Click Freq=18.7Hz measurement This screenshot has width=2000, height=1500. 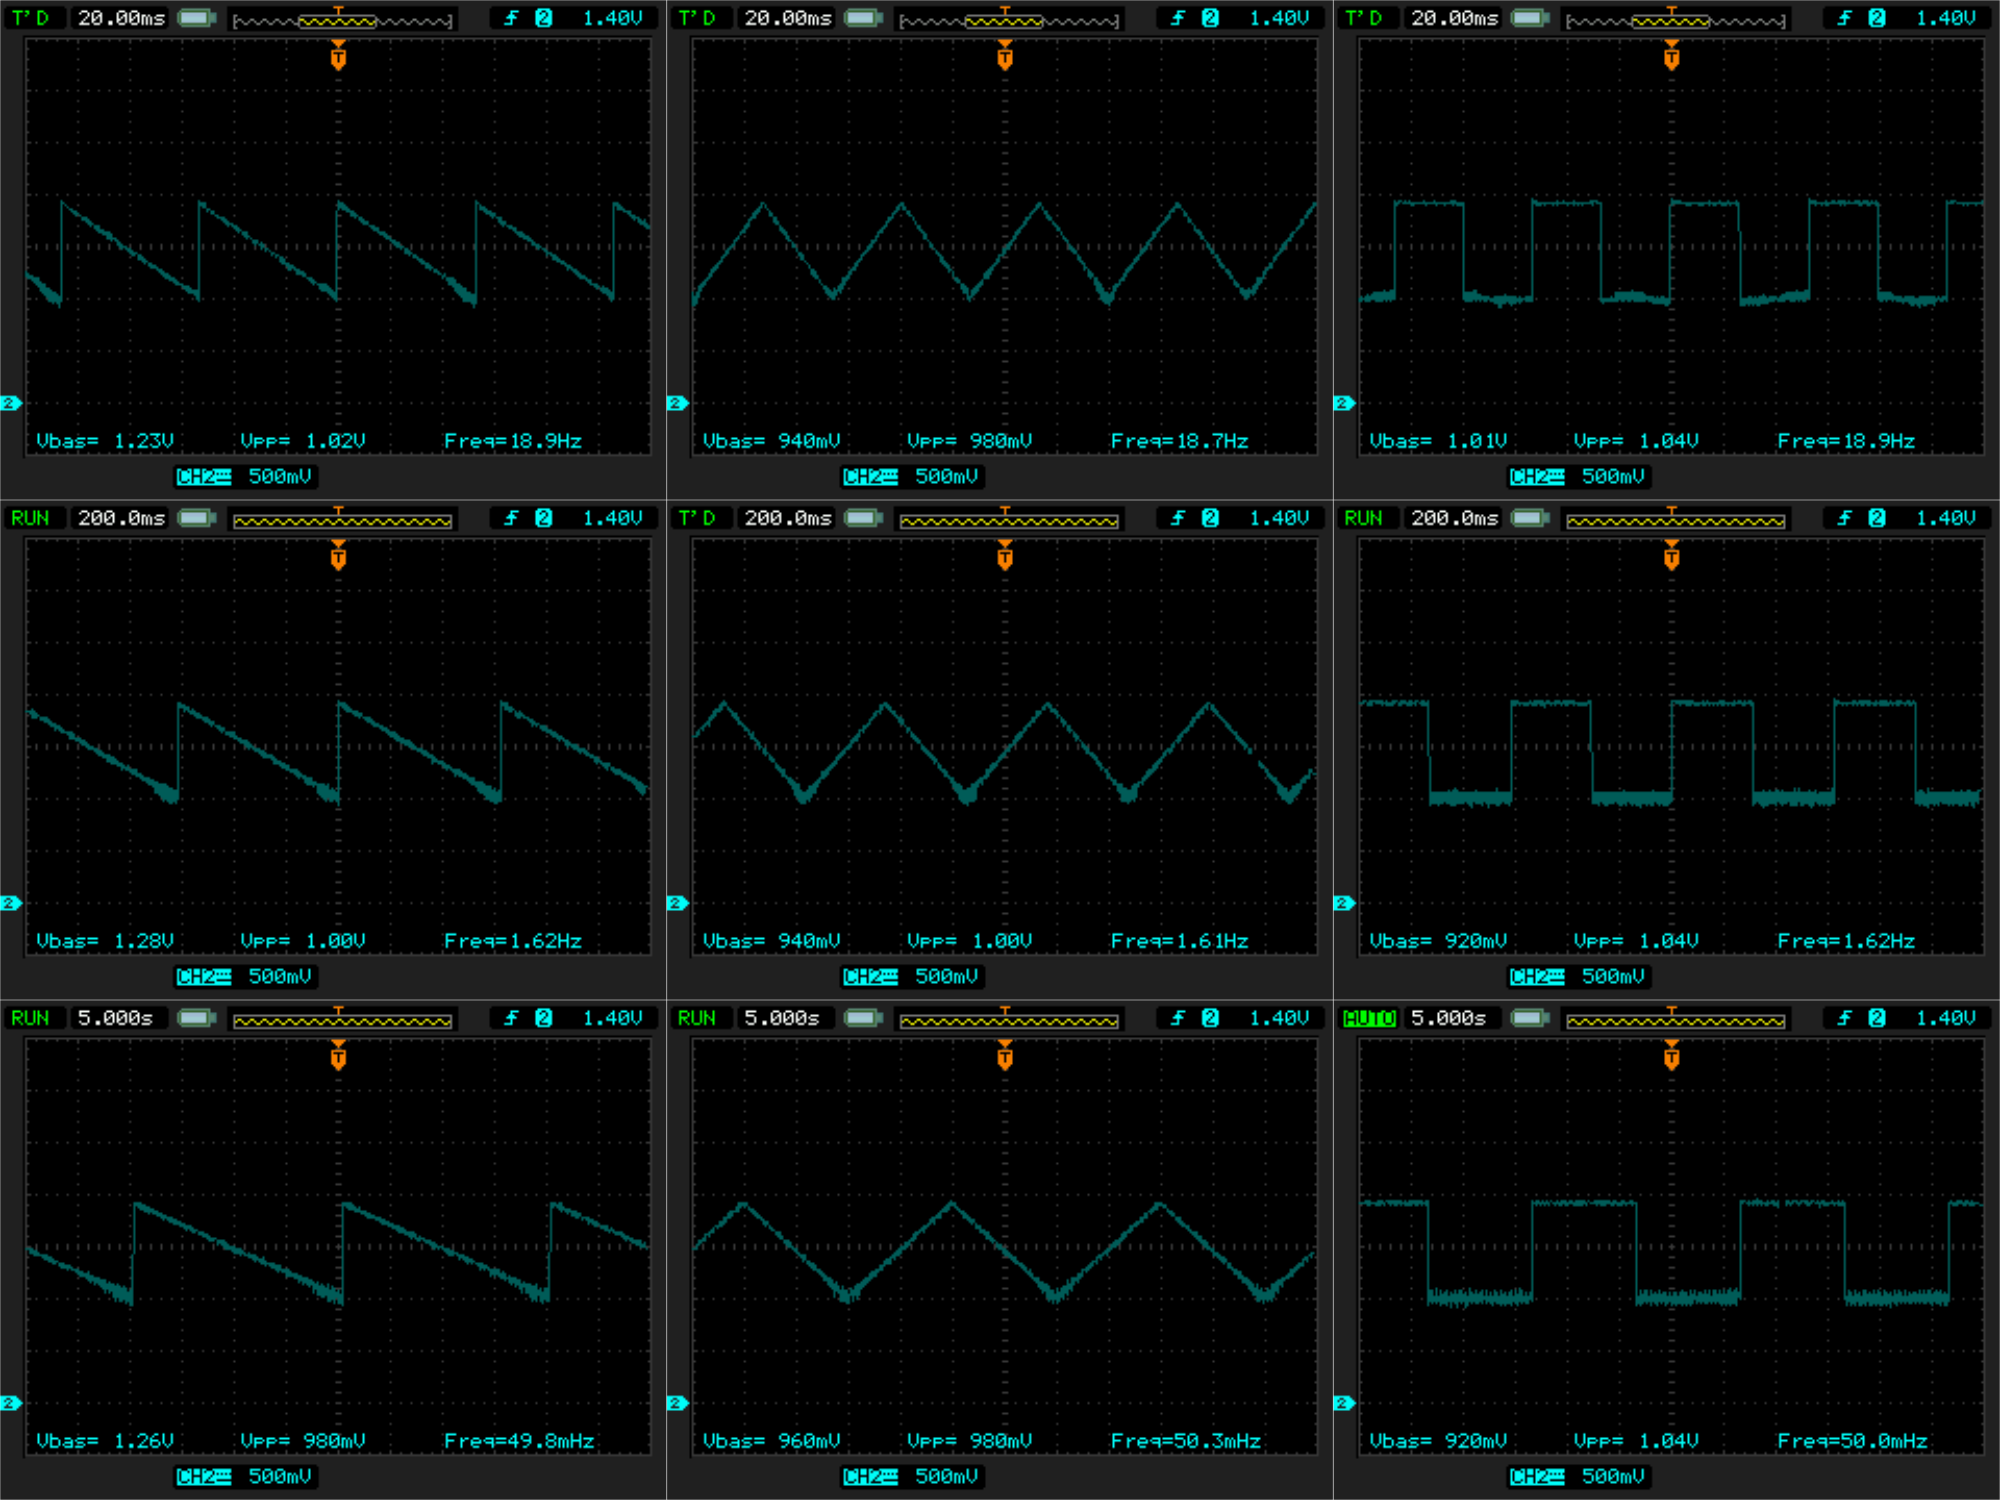[x=1180, y=441]
